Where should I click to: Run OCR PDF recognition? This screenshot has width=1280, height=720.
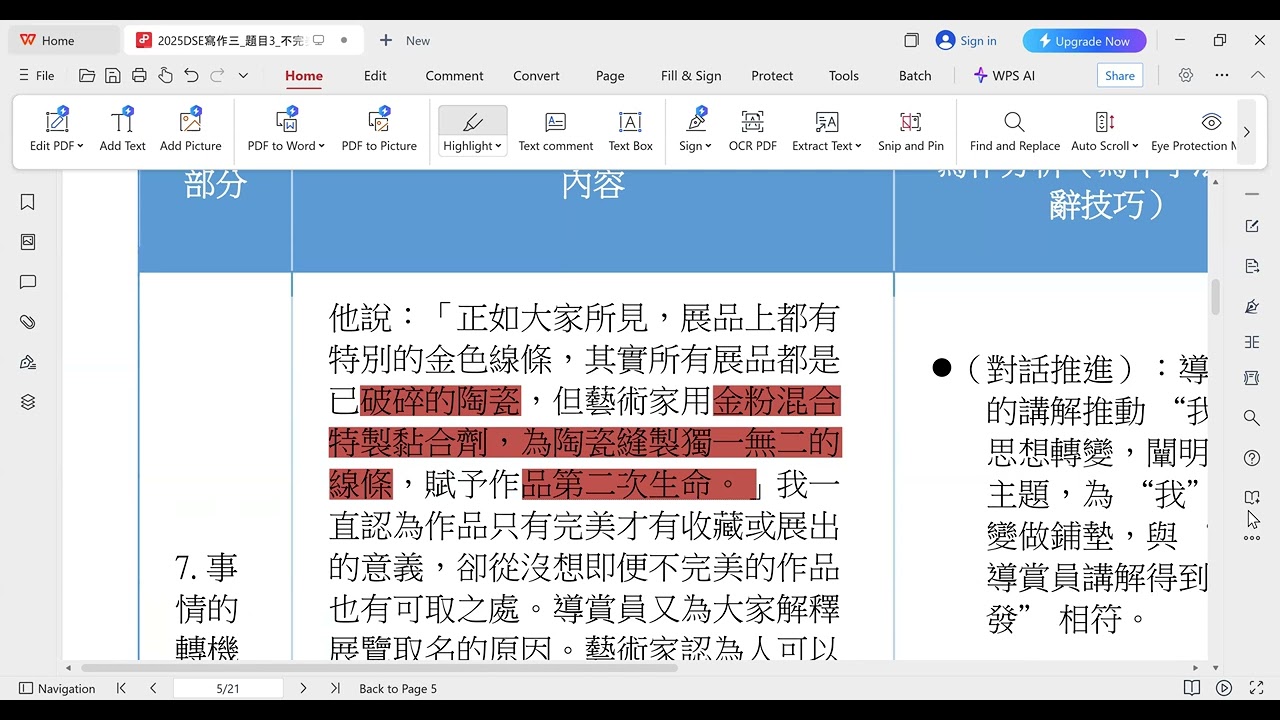coord(752,131)
